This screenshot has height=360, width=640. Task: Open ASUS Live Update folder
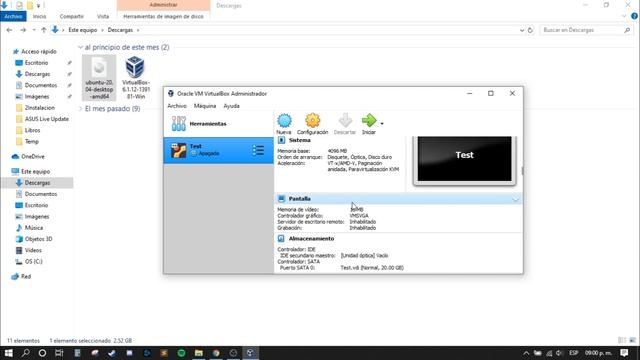[47, 119]
